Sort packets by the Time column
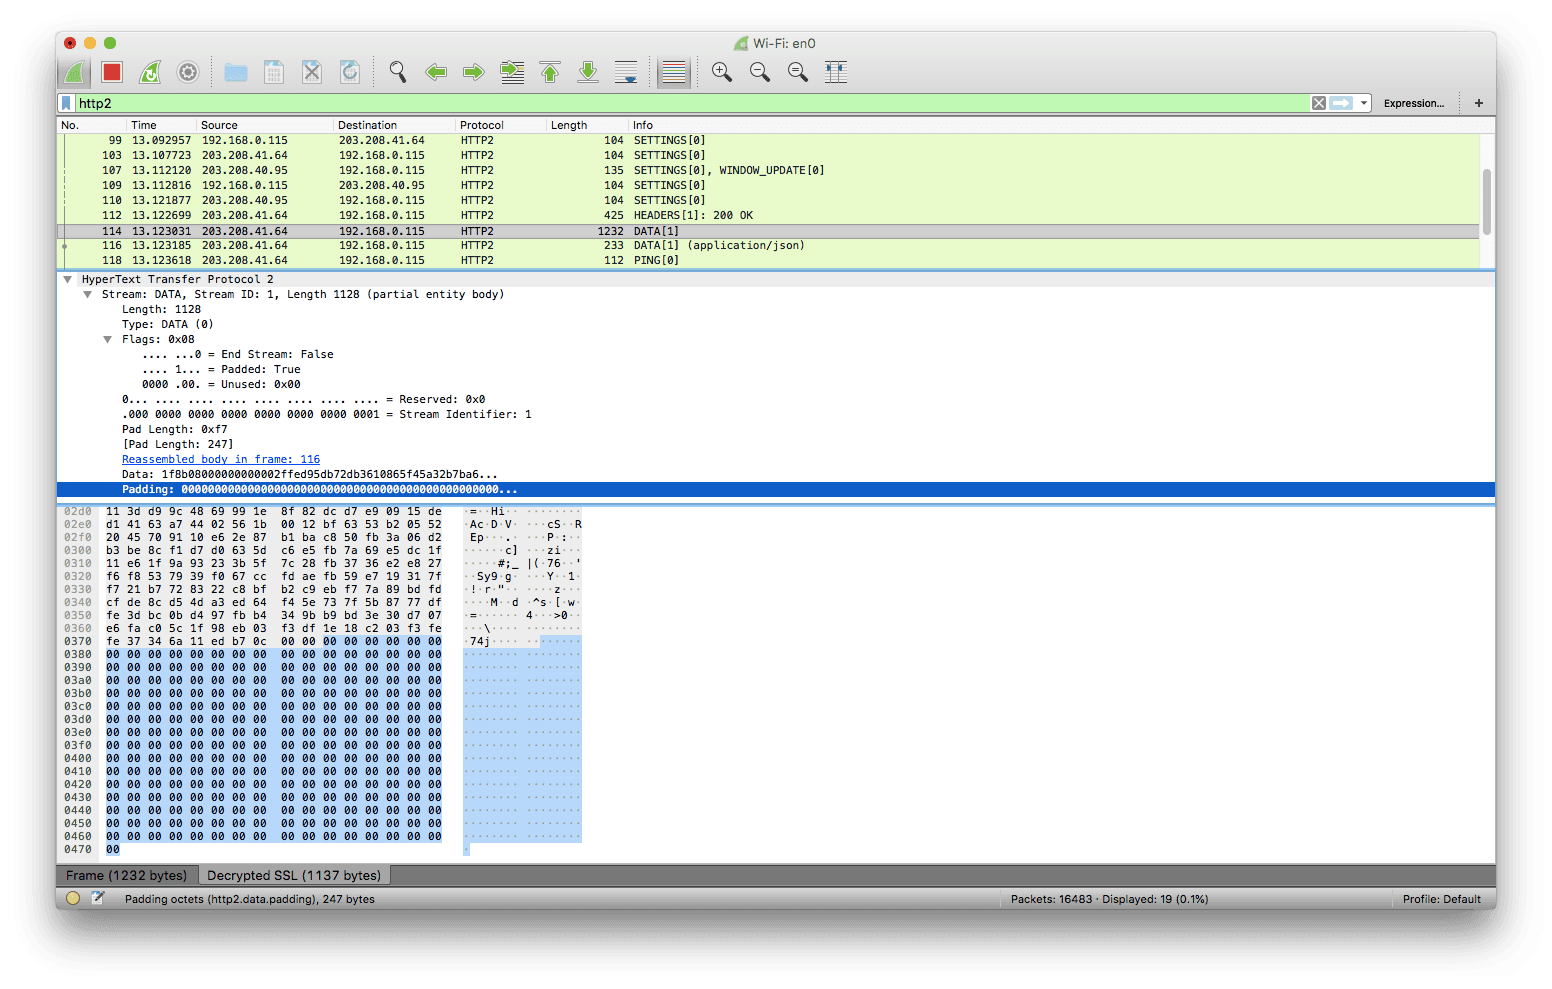Image resolution: width=1552 pixels, height=989 pixels. [x=162, y=125]
